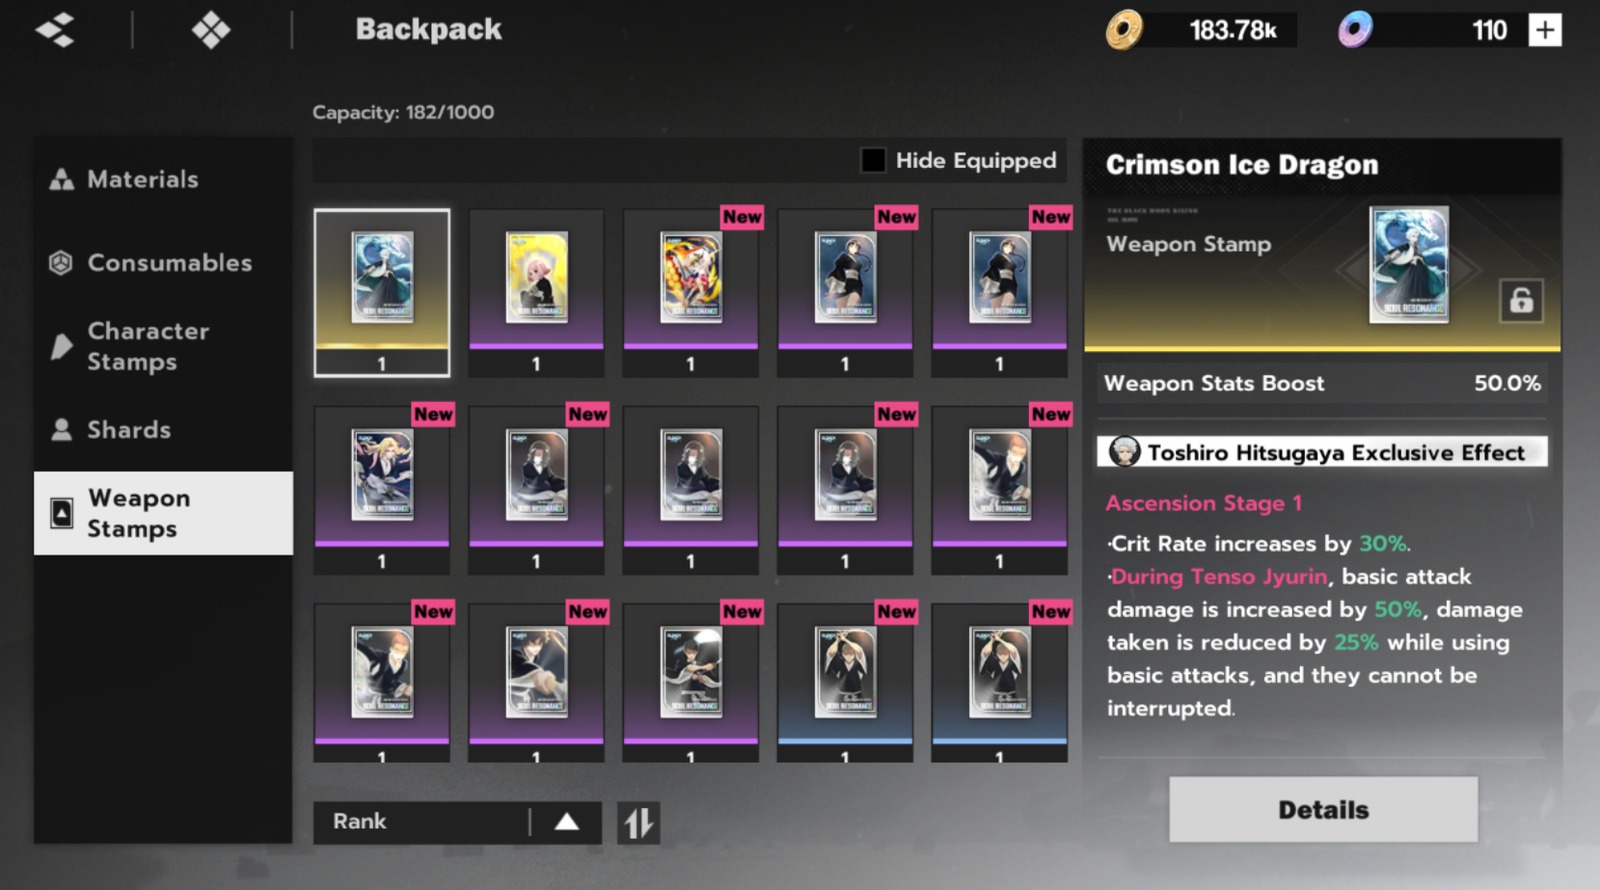Add more gems with the plus icon
The width and height of the screenshot is (1600, 890).
click(x=1545, y=30)
